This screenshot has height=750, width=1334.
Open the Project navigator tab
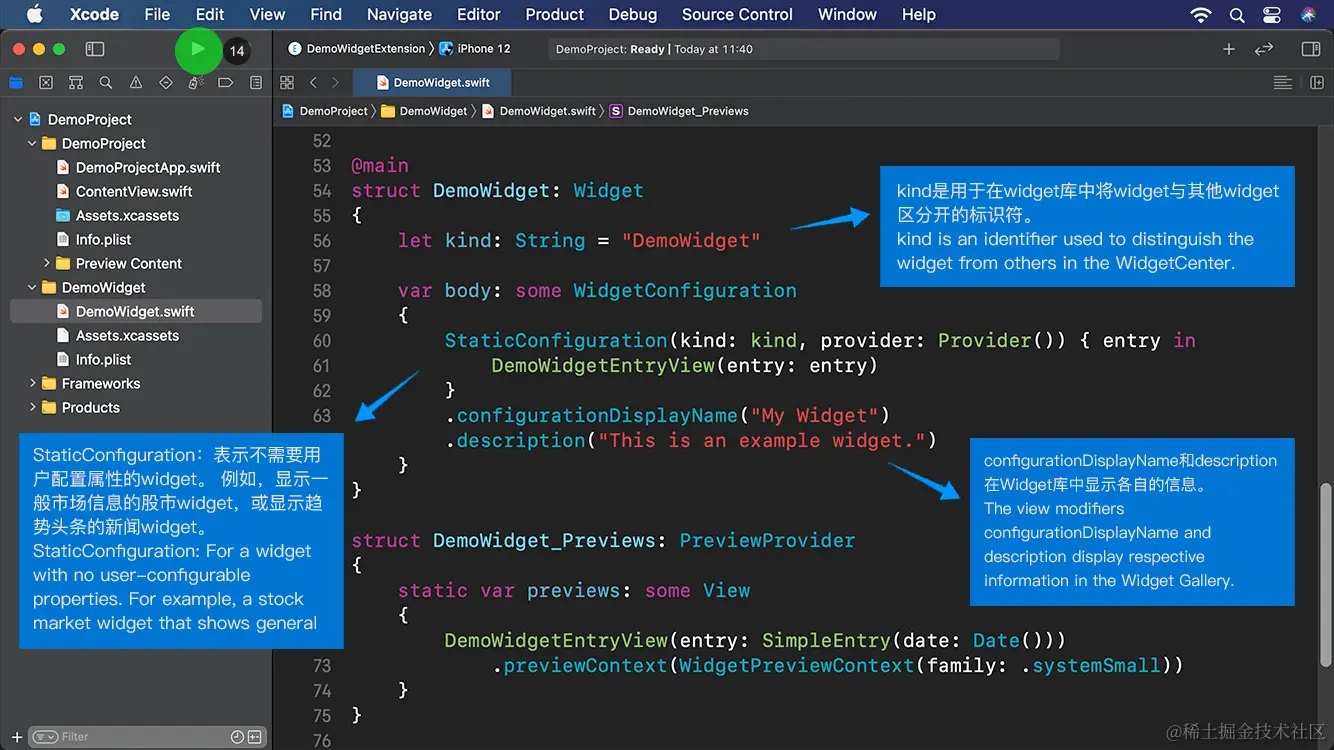(x=16, y=83)
